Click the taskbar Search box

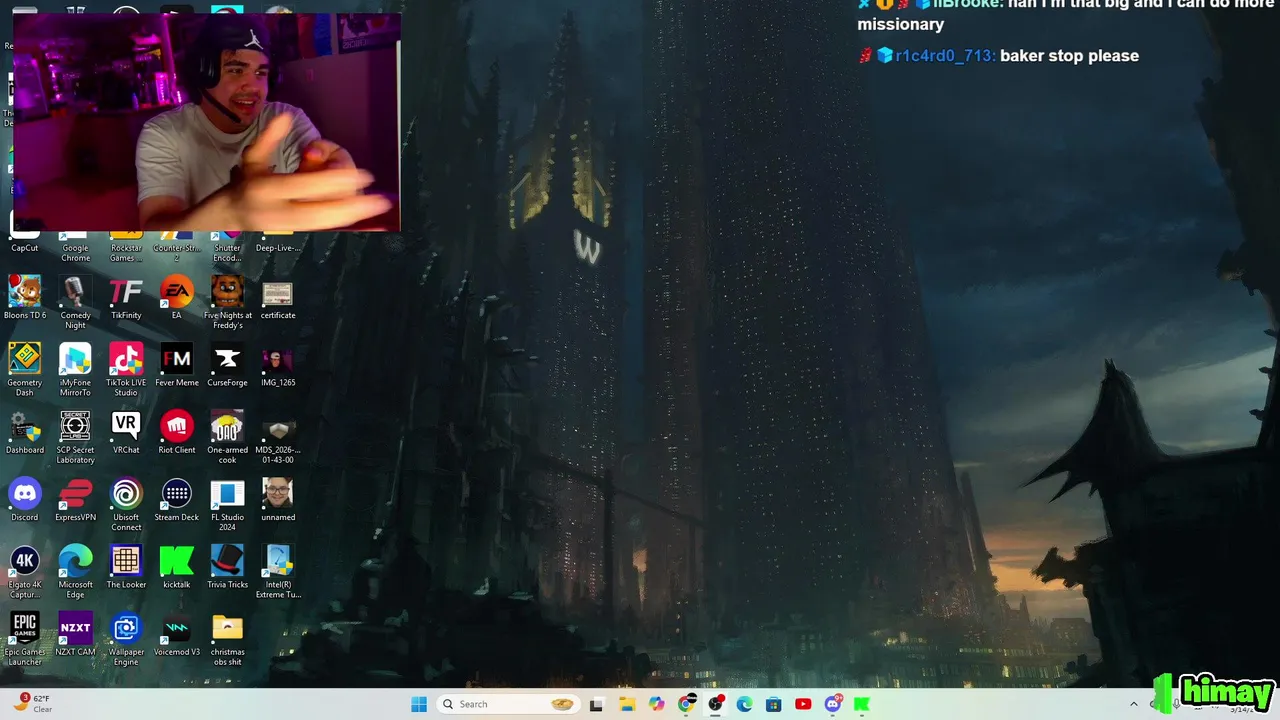coord(510,704)
